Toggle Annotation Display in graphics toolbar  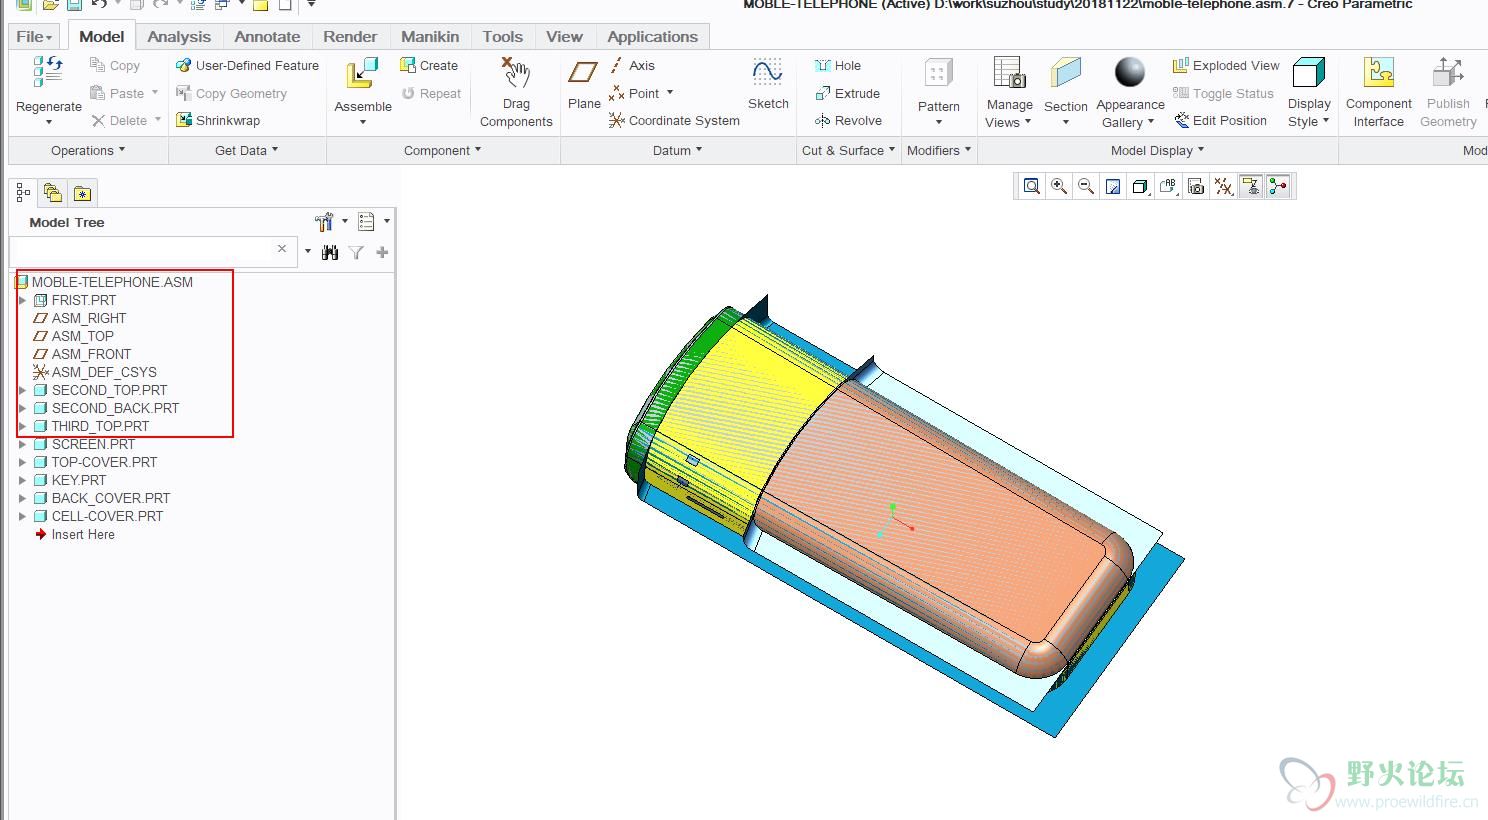point(1251,186)
